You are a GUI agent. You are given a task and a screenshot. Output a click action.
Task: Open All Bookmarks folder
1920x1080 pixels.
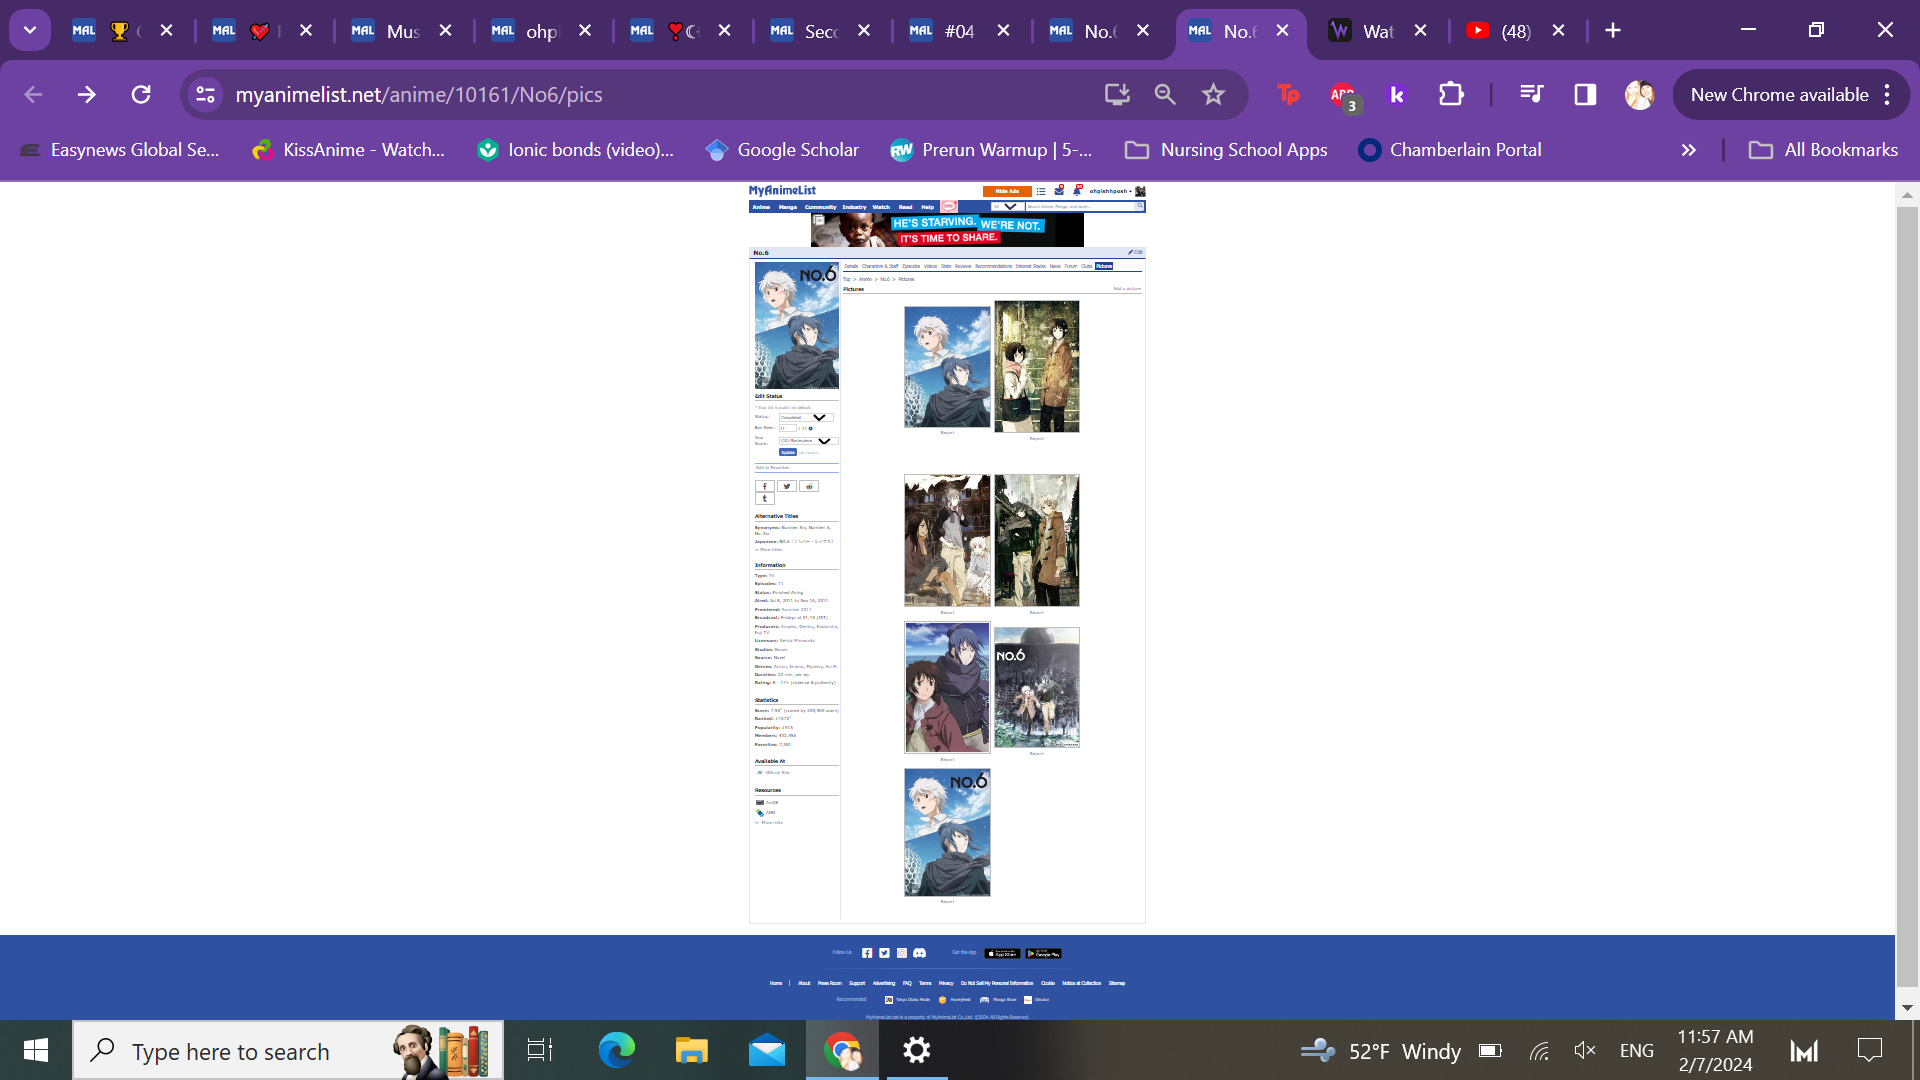[x=1823, y=149]
